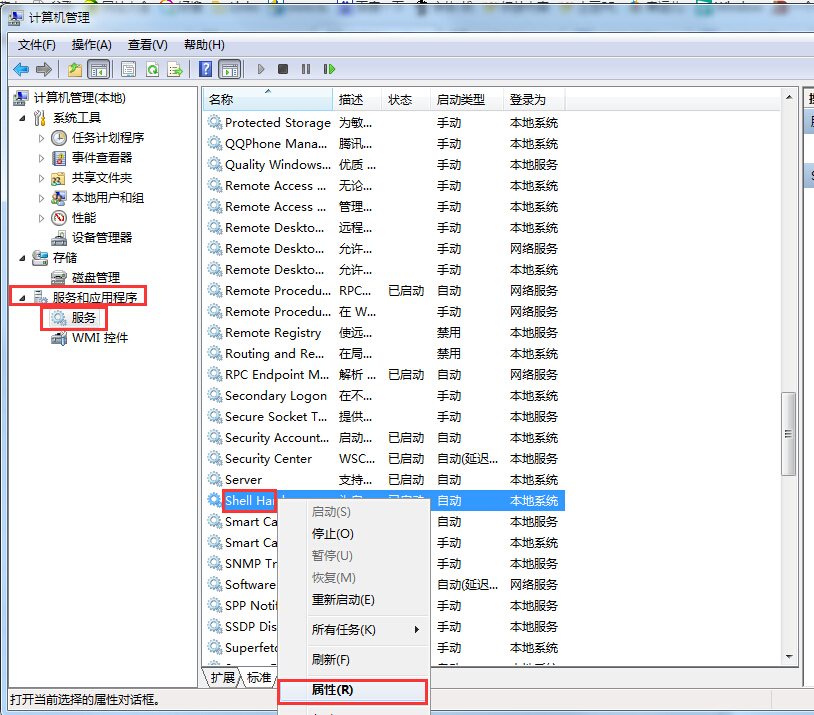Sort by the 描述 column header
814x715 pixels.
tap(358, 100)
